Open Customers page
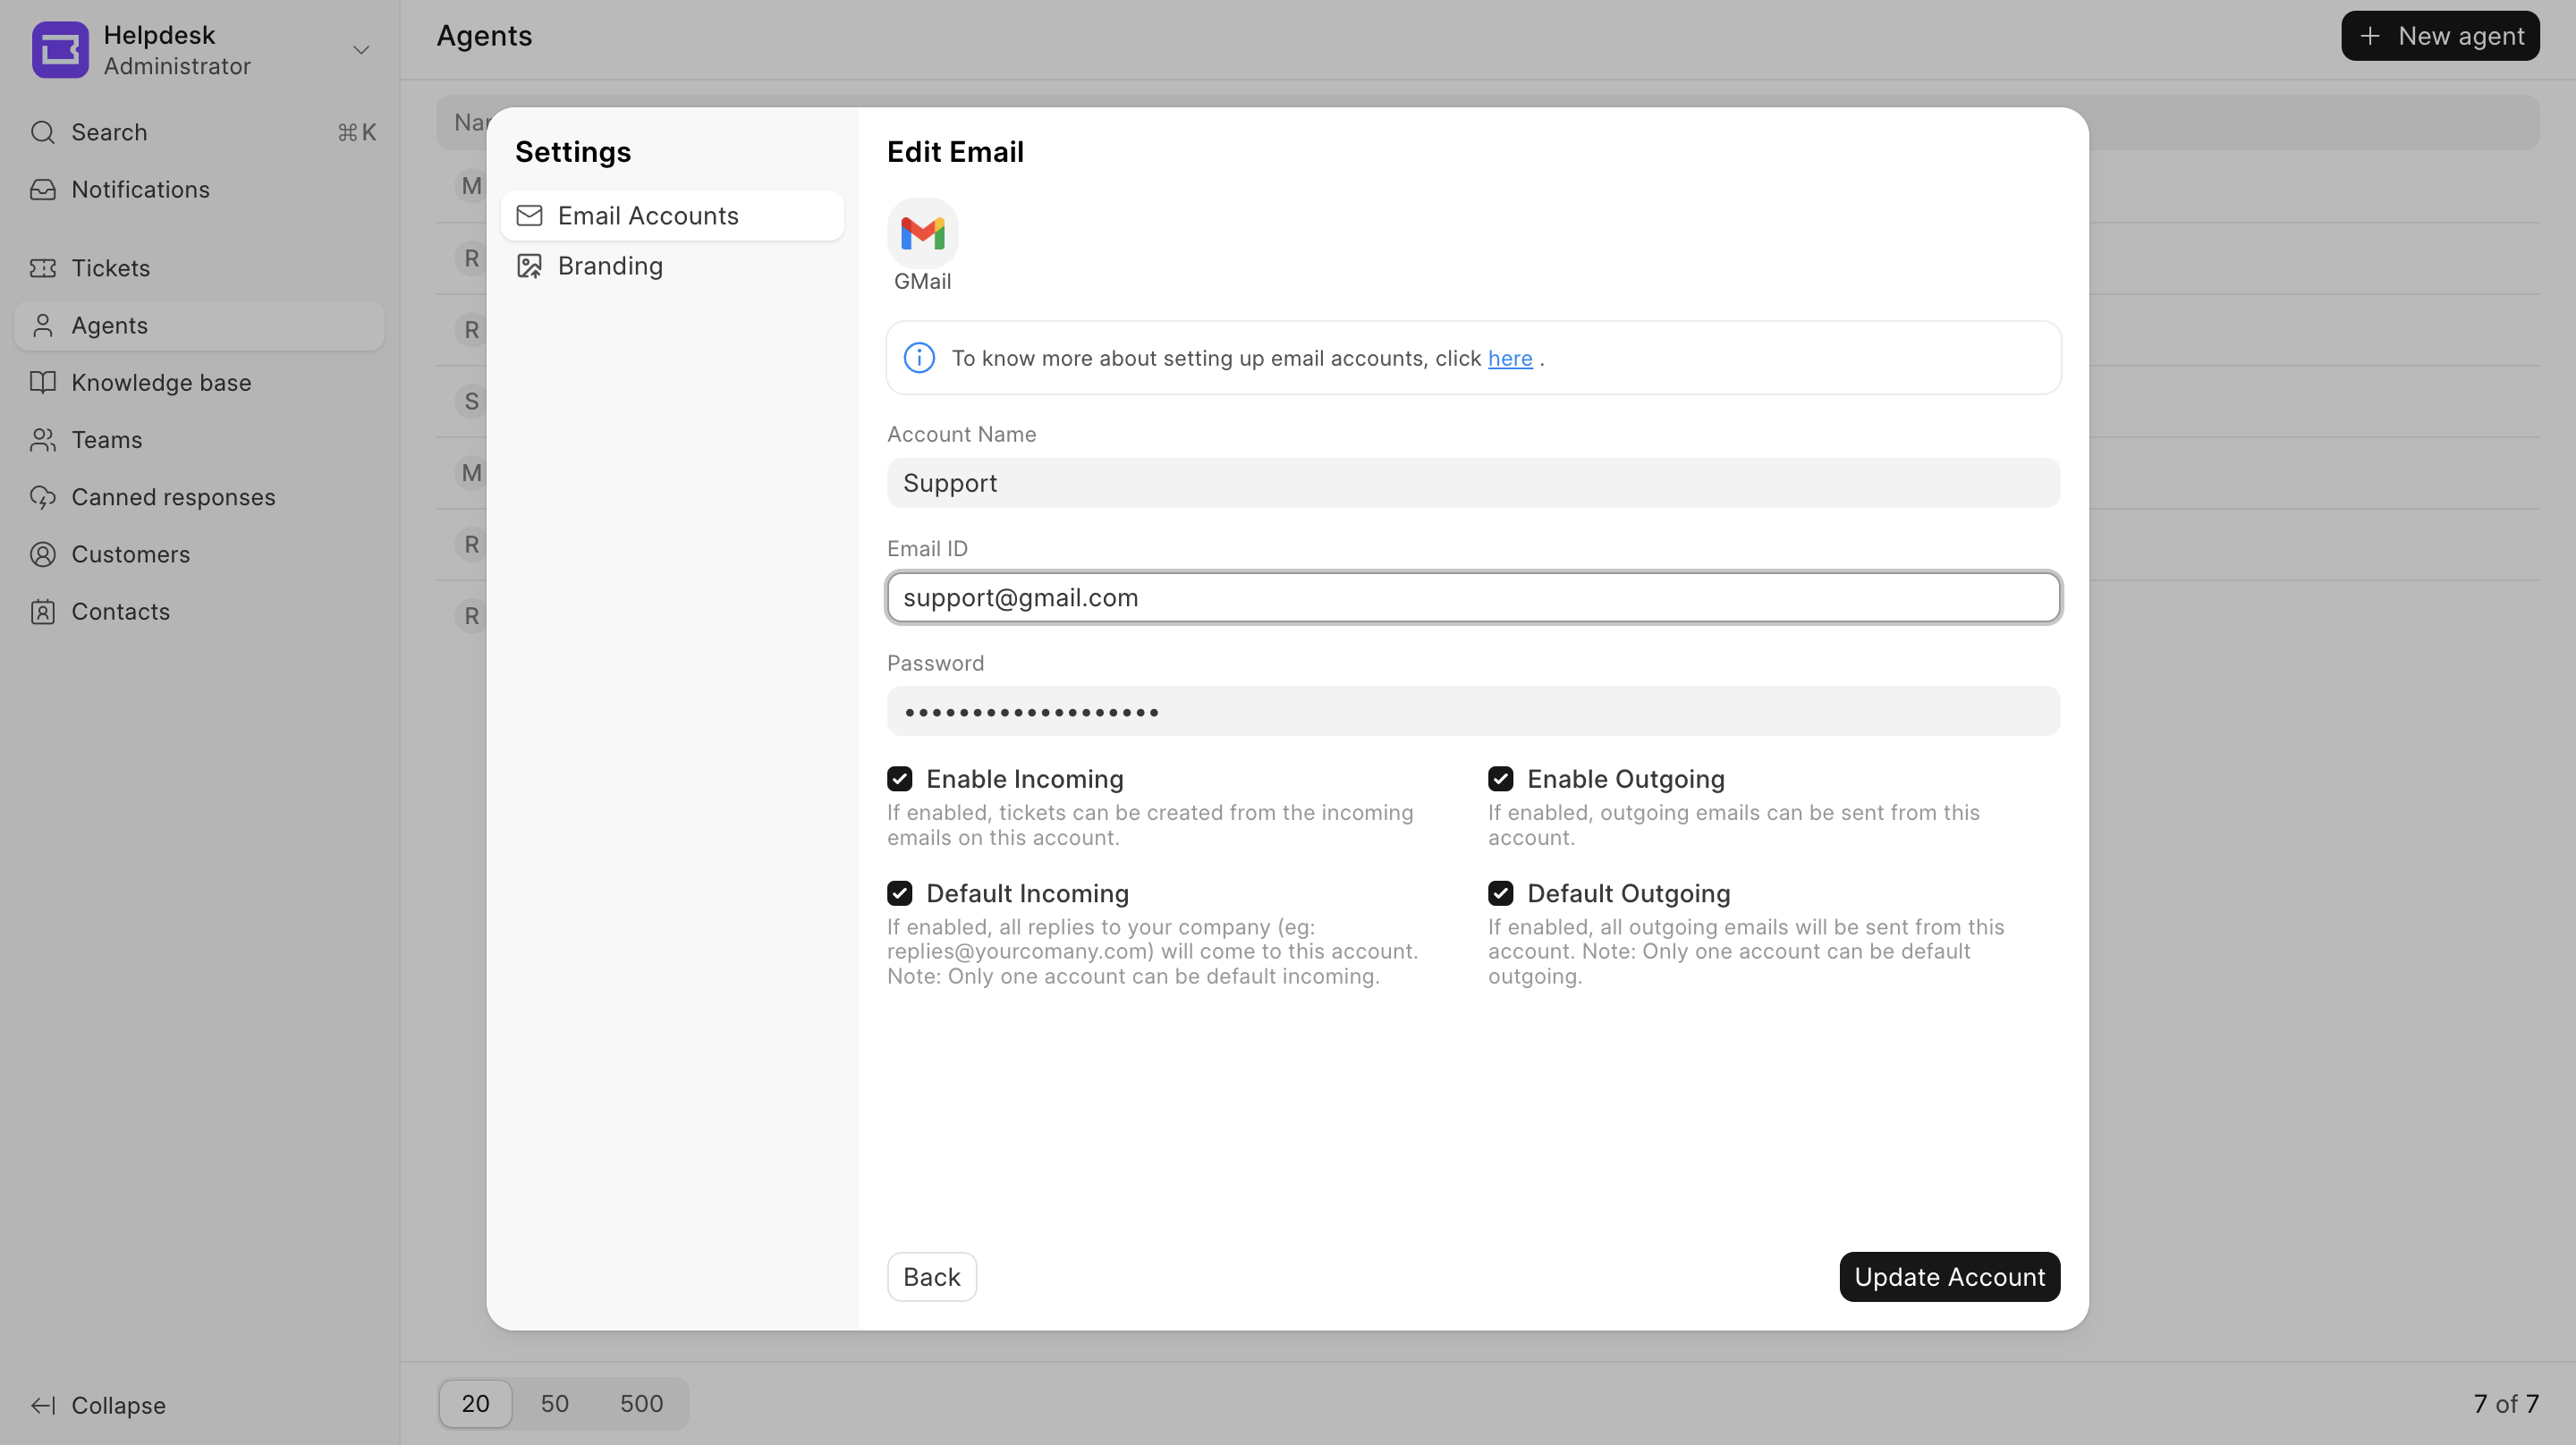Image resolution: width=2576 pixels, height=1445 pixels. coord(199,554)
